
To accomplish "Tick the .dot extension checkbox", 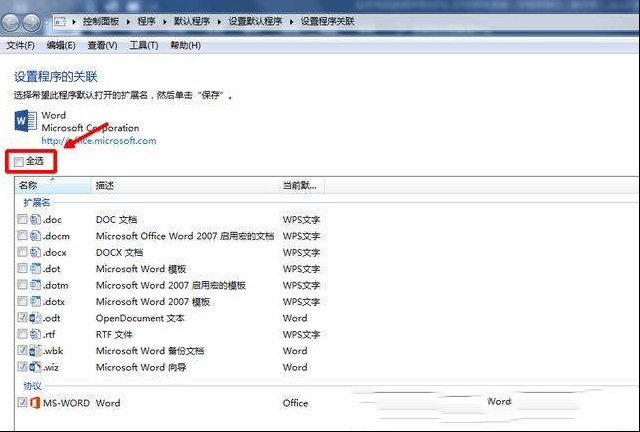I will [x=22, y=268].
